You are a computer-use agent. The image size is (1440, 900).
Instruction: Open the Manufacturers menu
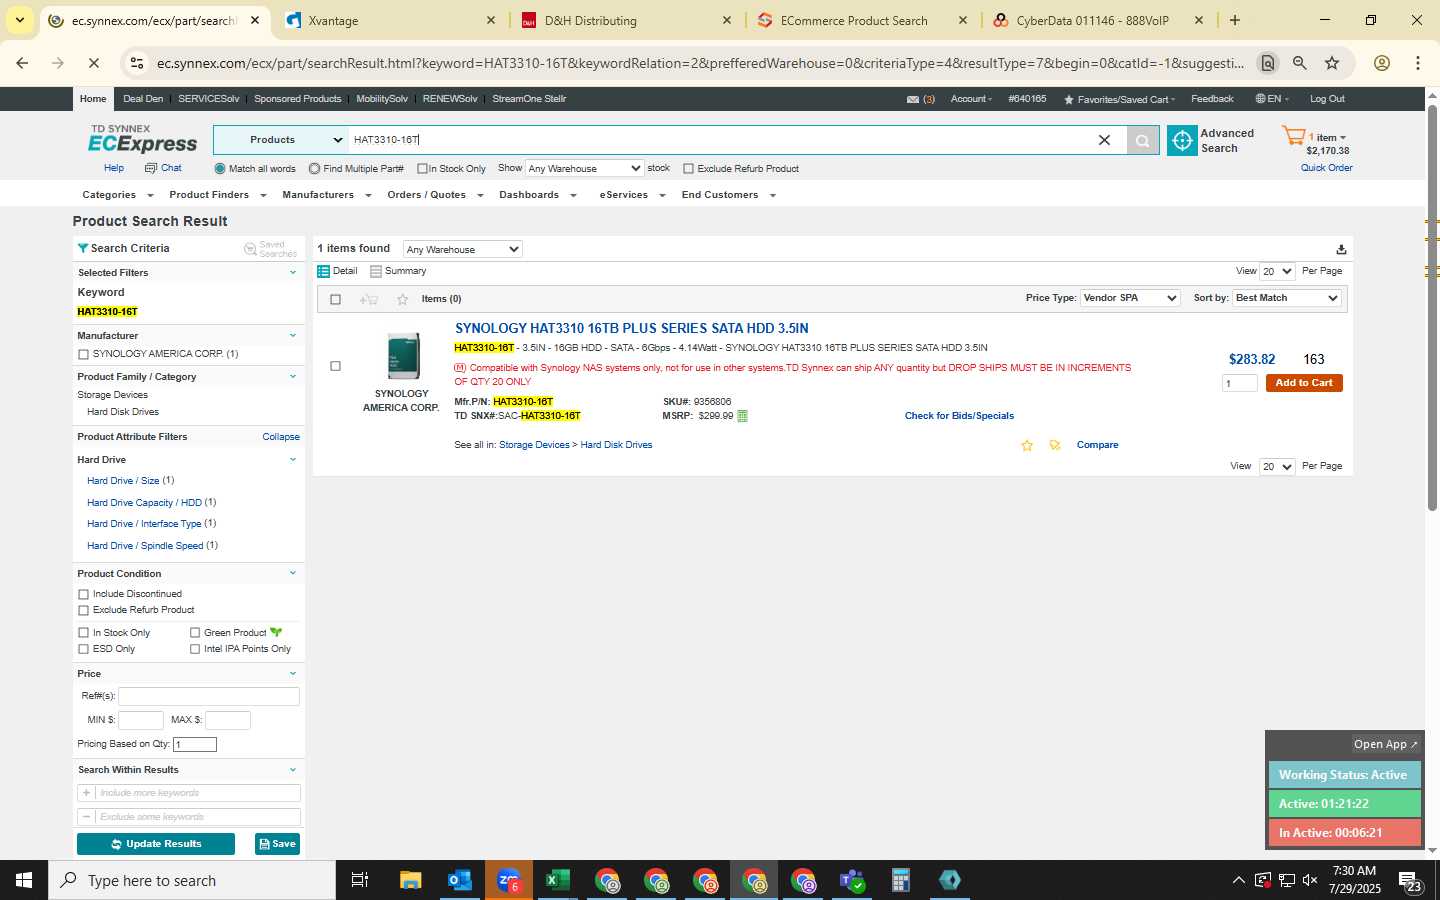click(326, 195)
